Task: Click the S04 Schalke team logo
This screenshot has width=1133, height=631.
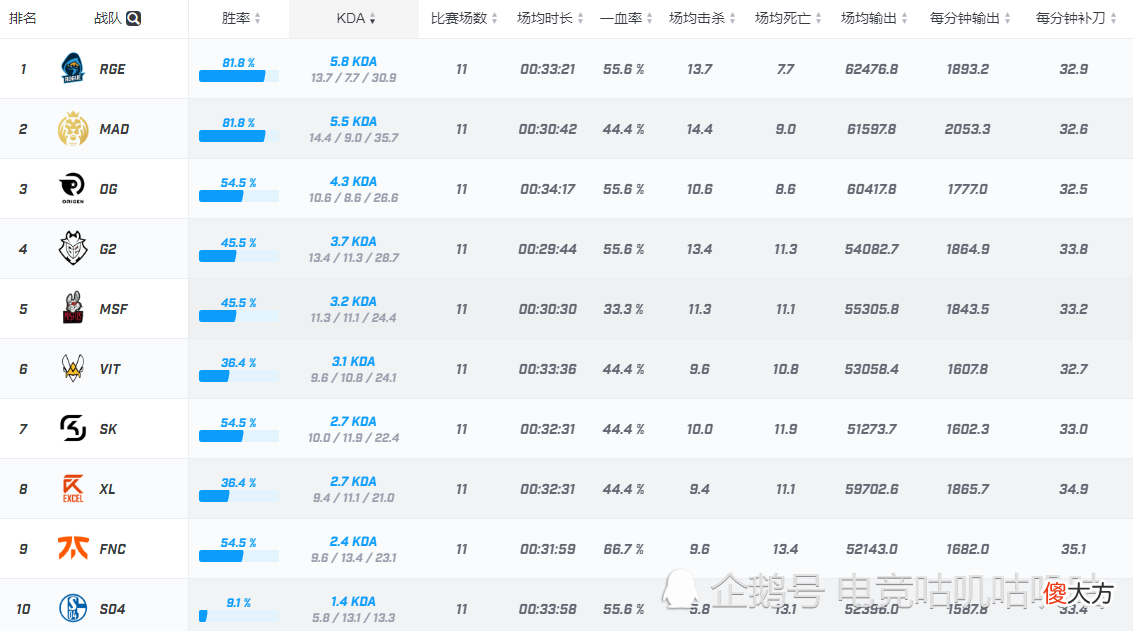Action: [x=73, y=608]
